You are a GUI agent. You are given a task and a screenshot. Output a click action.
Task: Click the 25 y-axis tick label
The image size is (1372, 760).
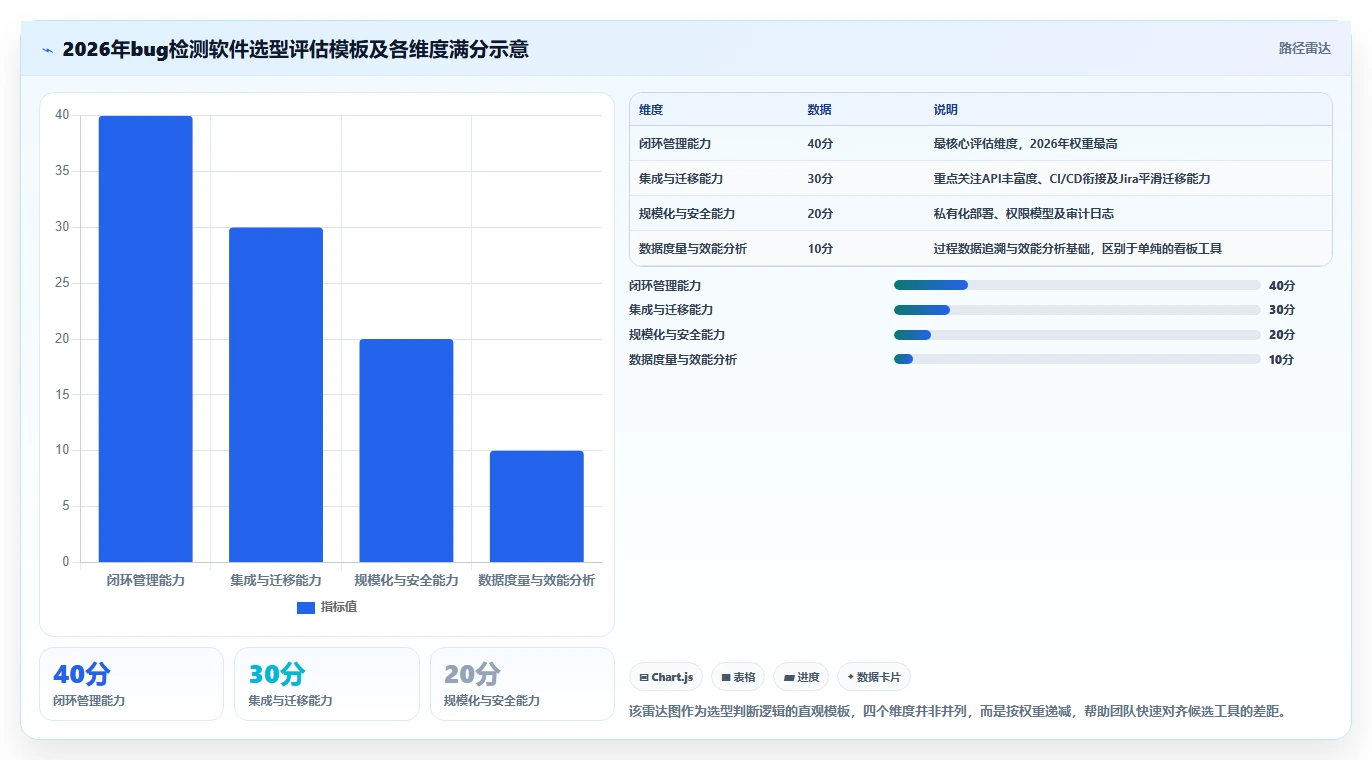(62, 283)
